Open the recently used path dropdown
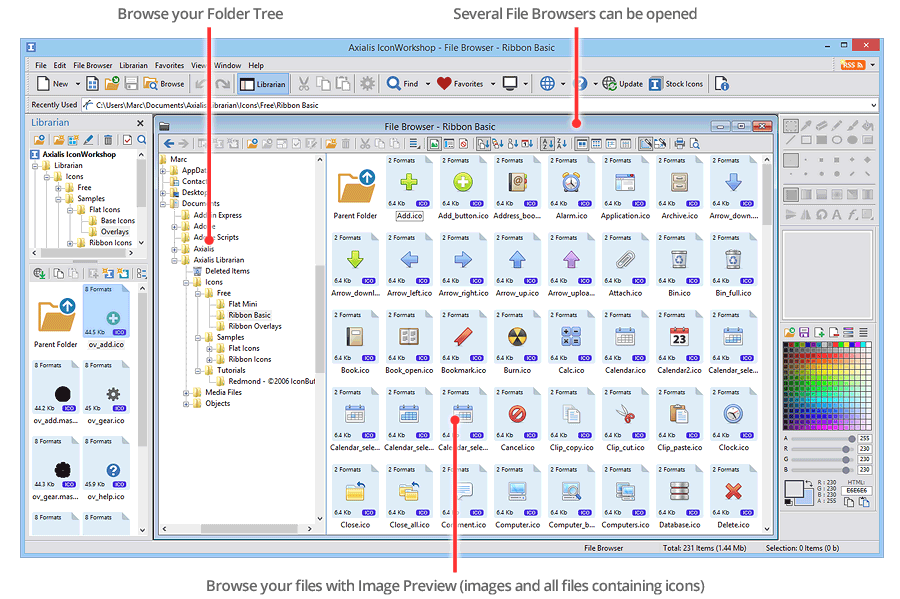This screenshot has height=599, width=900. 874,105
